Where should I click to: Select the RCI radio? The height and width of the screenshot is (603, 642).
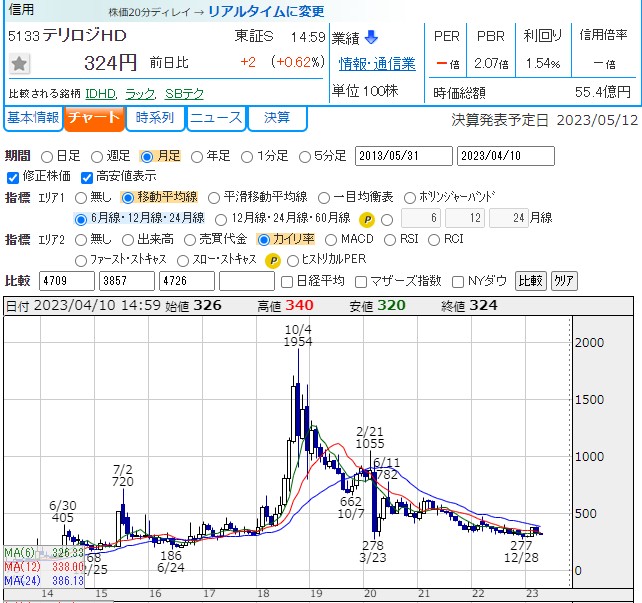[x=434, y=240]
